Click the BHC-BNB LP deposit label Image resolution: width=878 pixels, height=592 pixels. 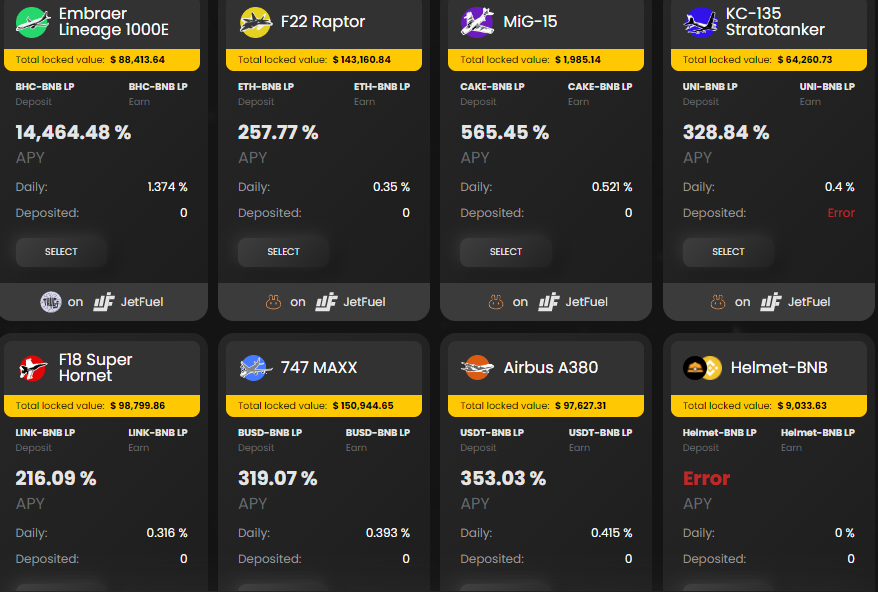[45, 87]
